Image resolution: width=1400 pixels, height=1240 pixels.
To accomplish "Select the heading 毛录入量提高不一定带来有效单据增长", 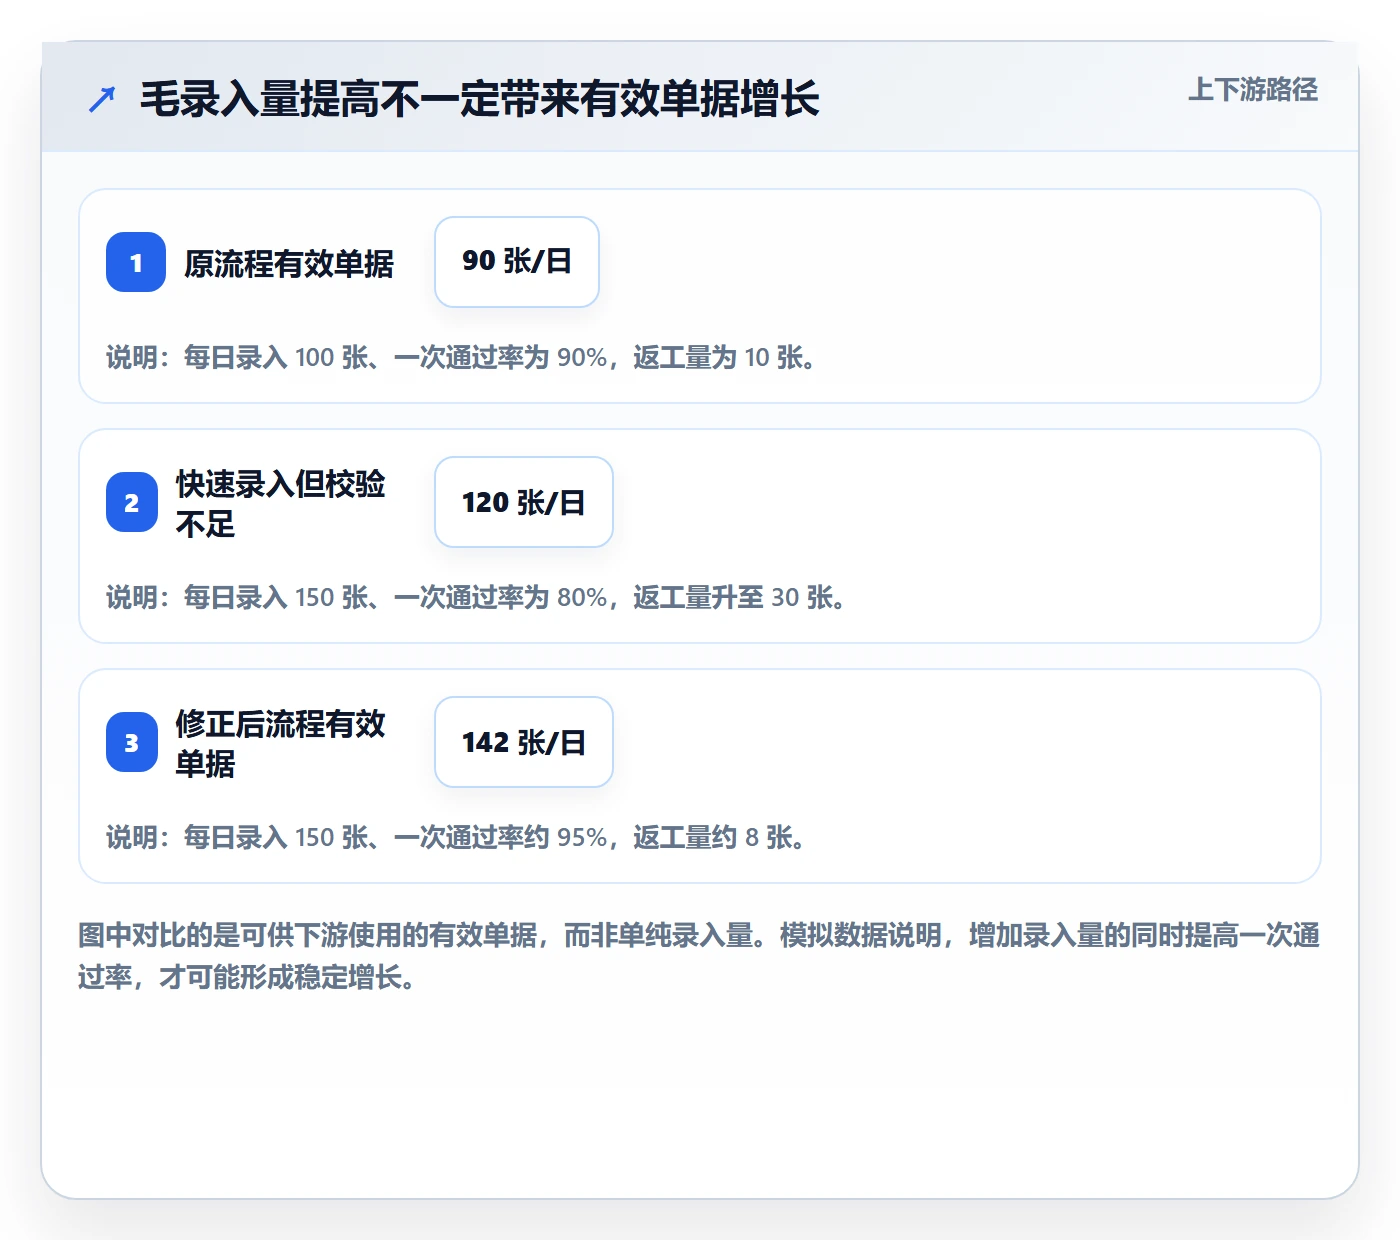I will (x=480, y=99).
